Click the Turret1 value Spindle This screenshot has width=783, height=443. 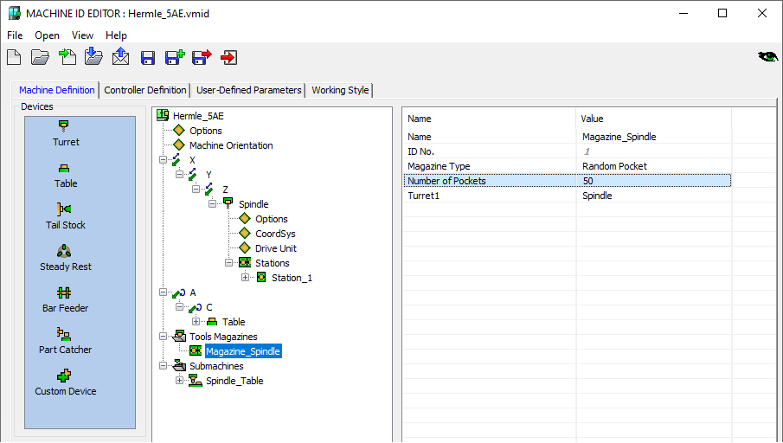coord(597,196)
